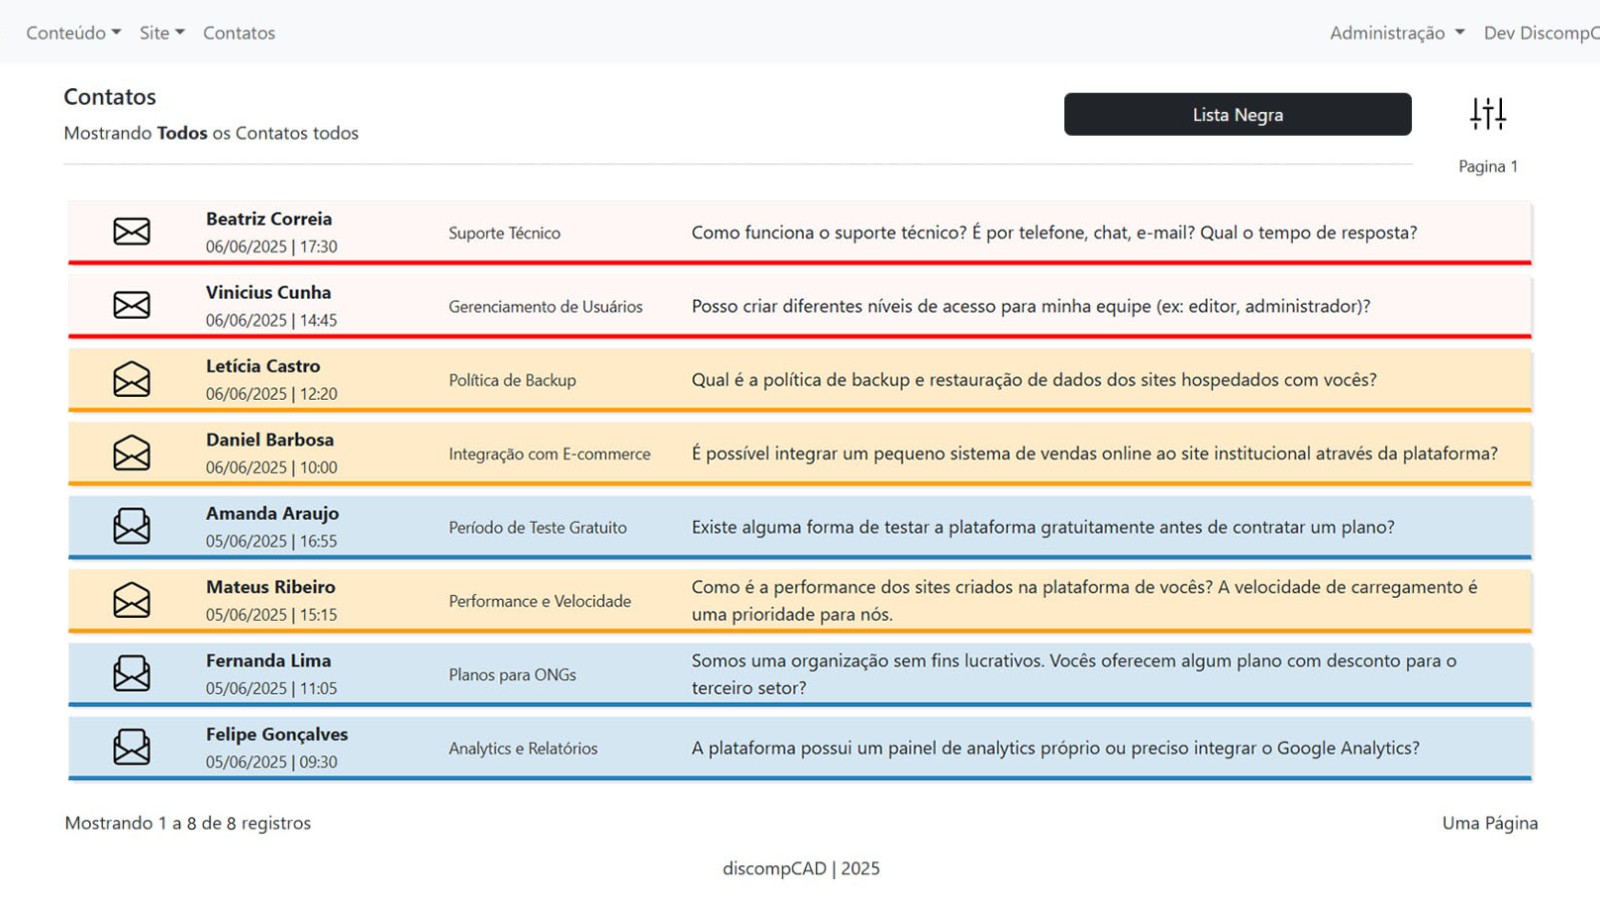Expand the Conteúdo dropdown menu

click(x=73, y=33)
